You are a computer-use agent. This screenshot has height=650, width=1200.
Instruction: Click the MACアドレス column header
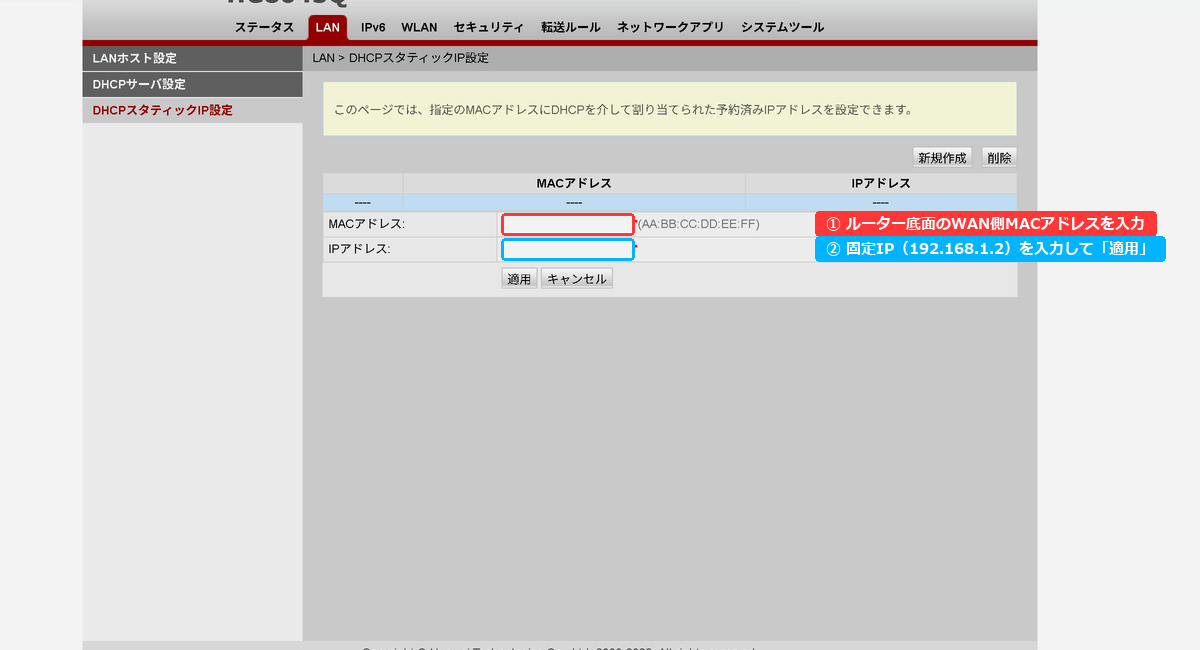(x=574, y=184)
